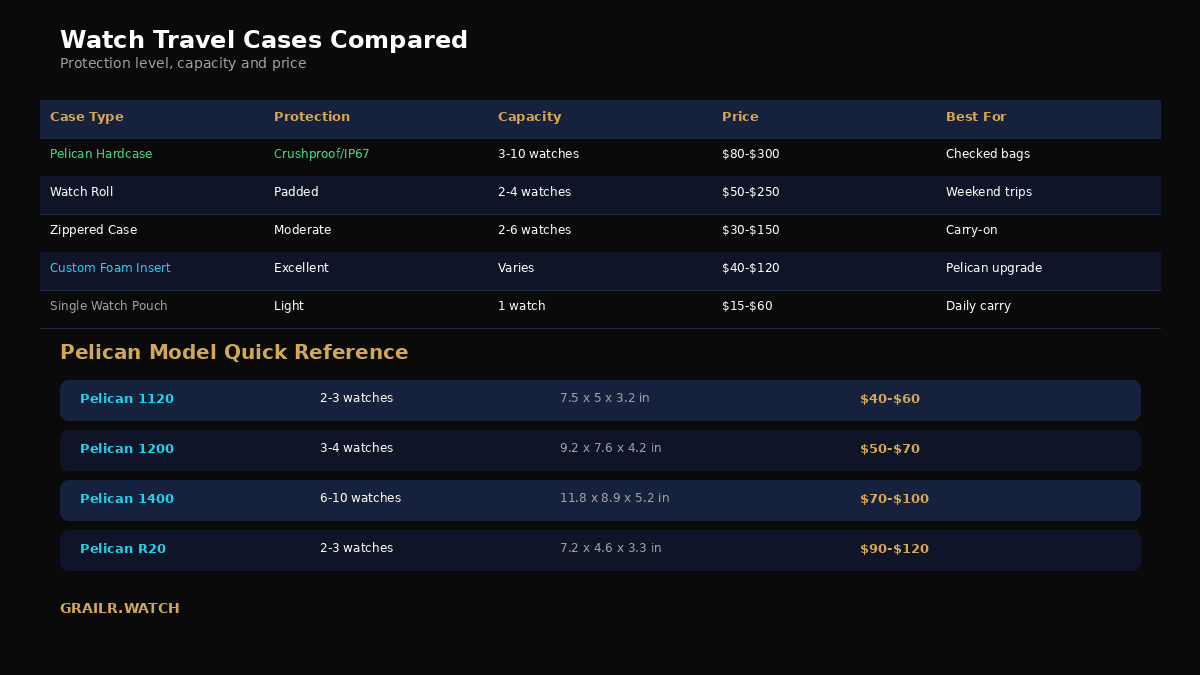Select the 'Zippered Case' cell
Viewport: 1200px width, 675px height.
coord(94,230)
